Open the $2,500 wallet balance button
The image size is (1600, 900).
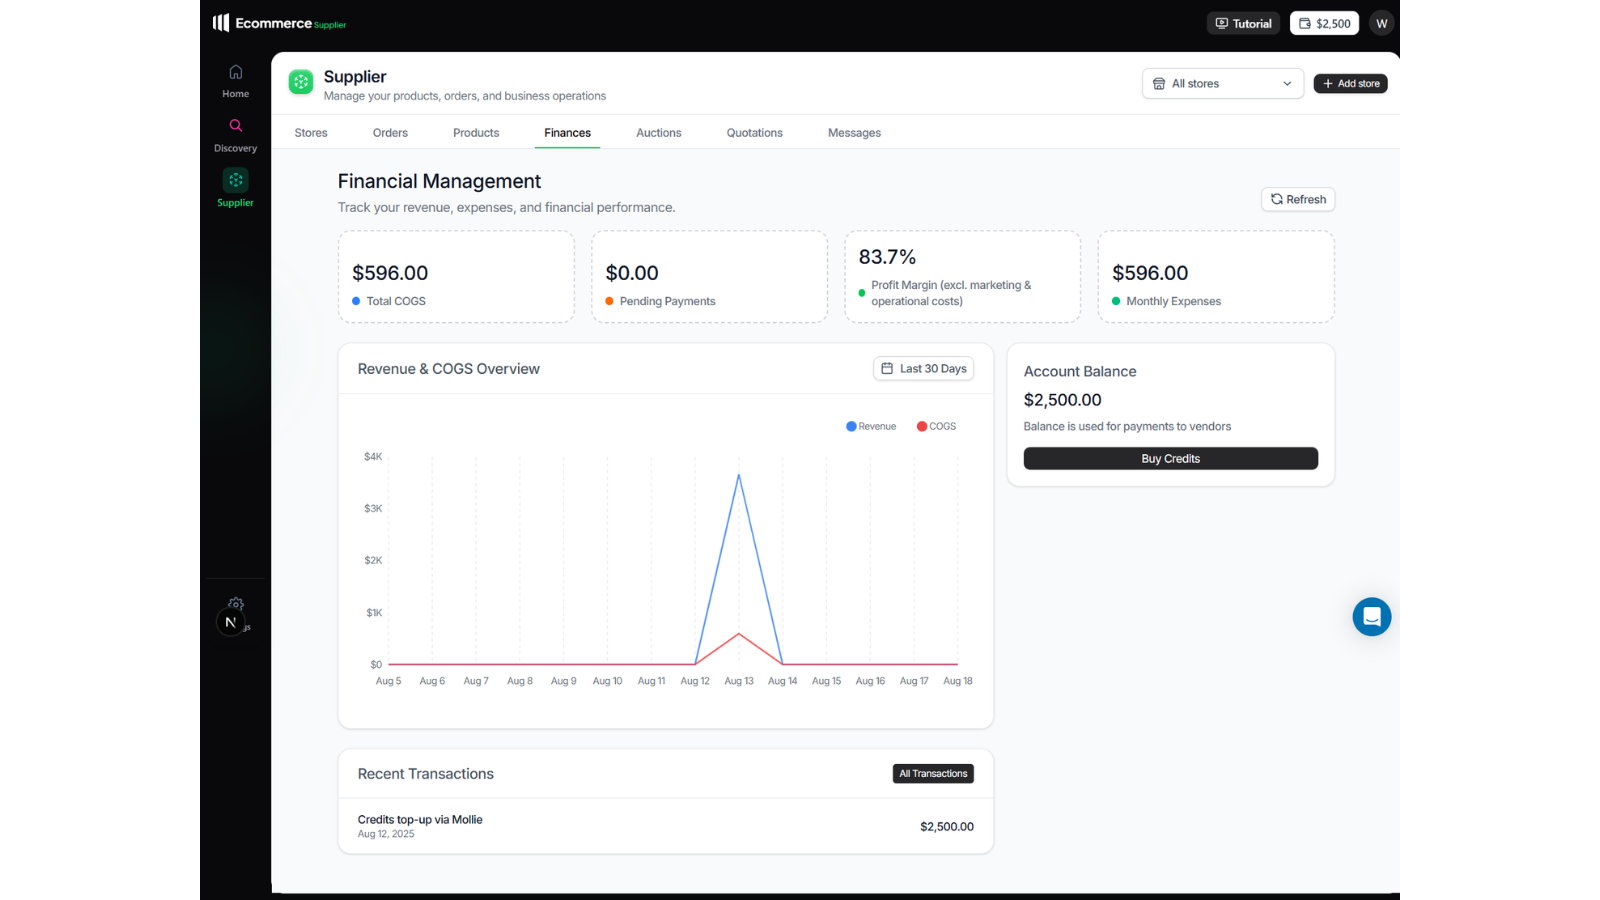click(x=1324, y=24)
